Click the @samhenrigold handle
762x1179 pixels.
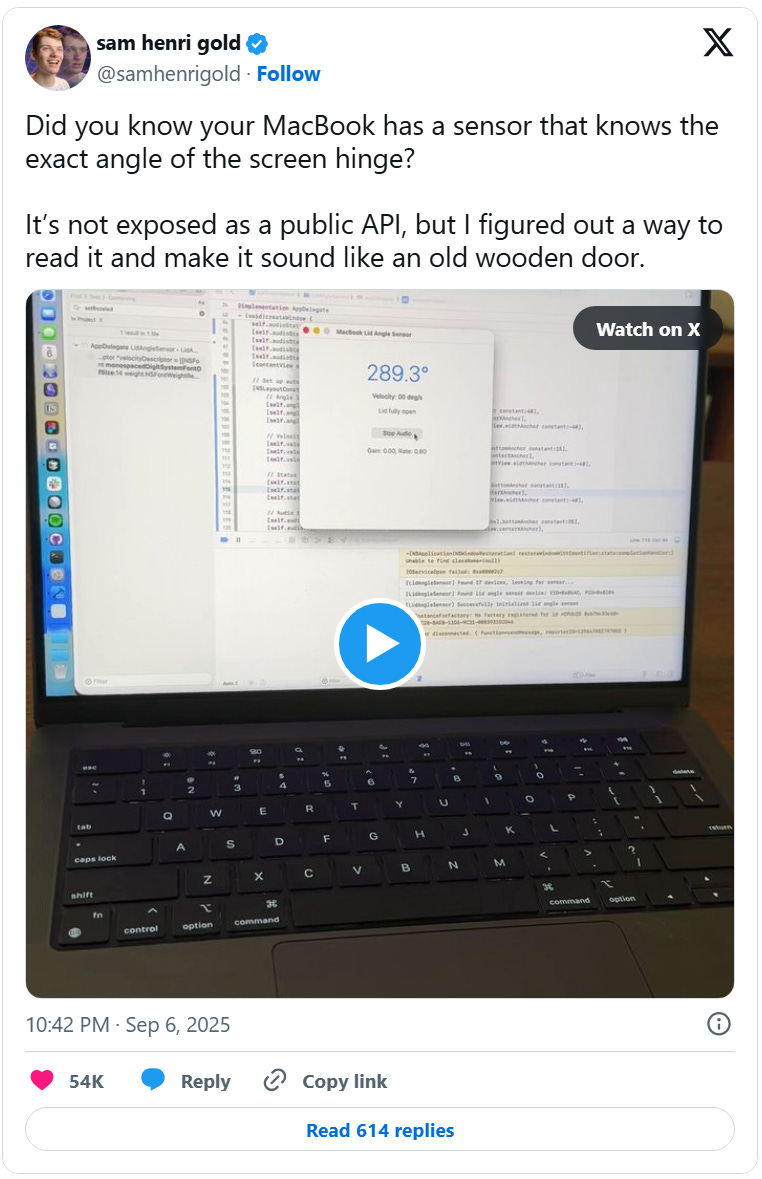168,74
